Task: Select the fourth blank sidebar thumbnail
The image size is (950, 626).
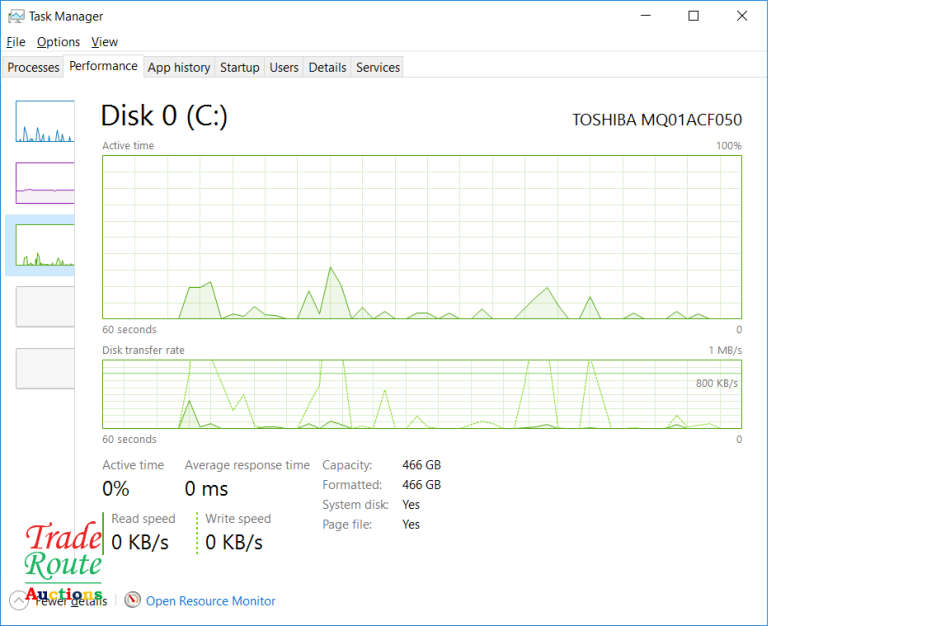Action: pyautogui.click(x=45, y=306)
